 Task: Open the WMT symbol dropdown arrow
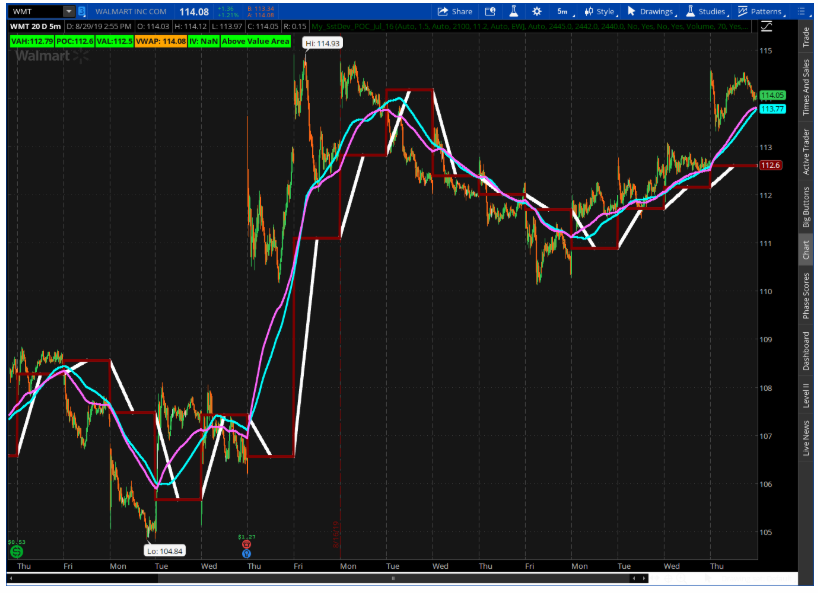[x=69, y=11]
